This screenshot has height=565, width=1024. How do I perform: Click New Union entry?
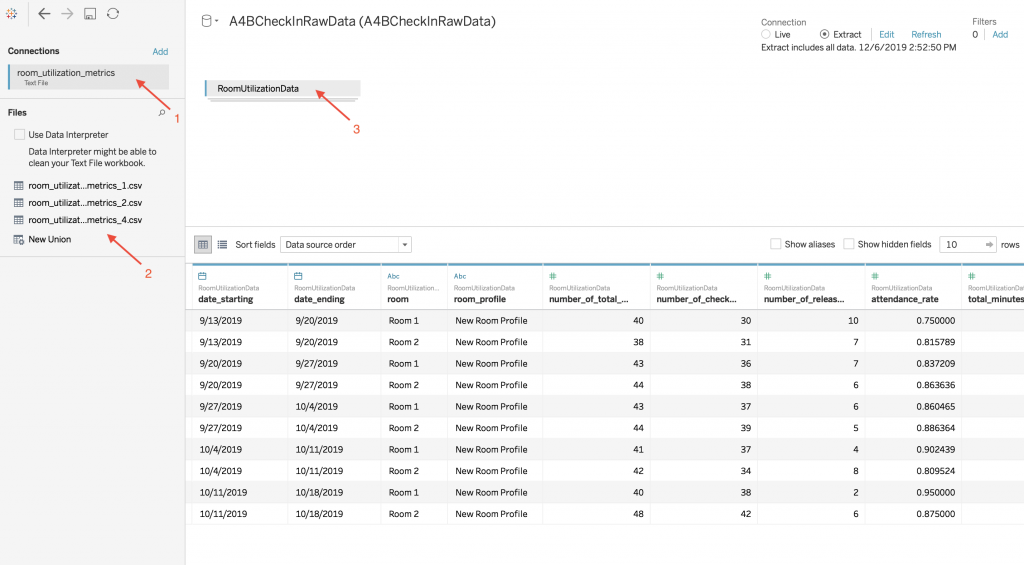tap(50, 240)
